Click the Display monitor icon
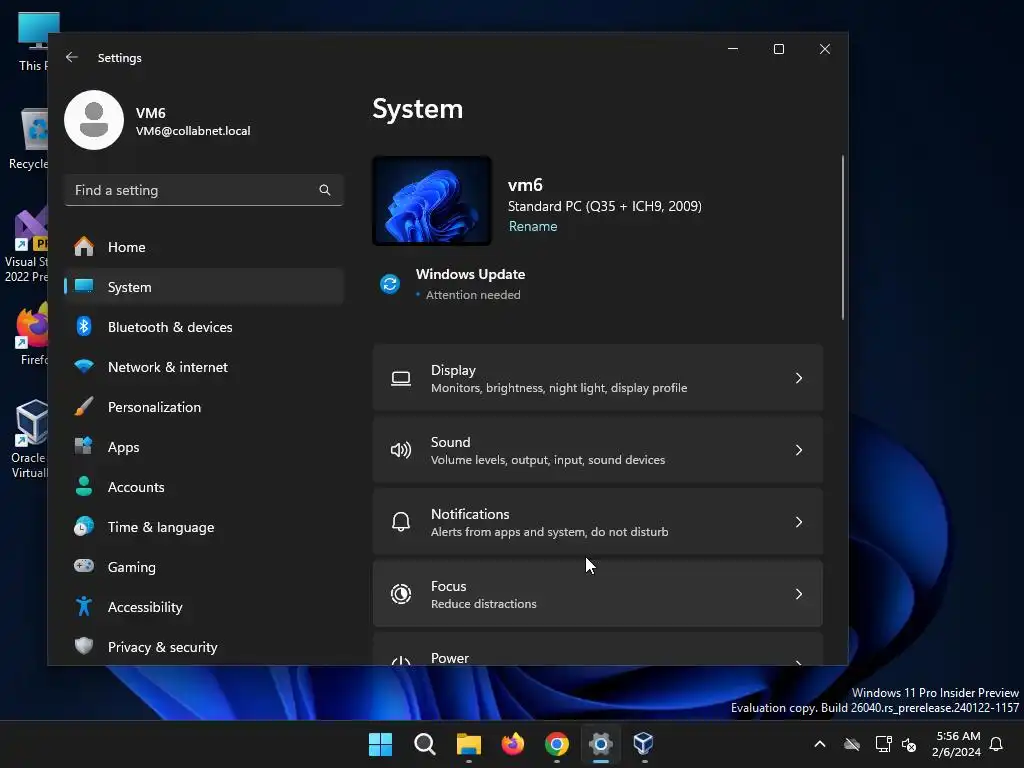Viewport: 1024px width, 768px height. (x=401, y=378)
